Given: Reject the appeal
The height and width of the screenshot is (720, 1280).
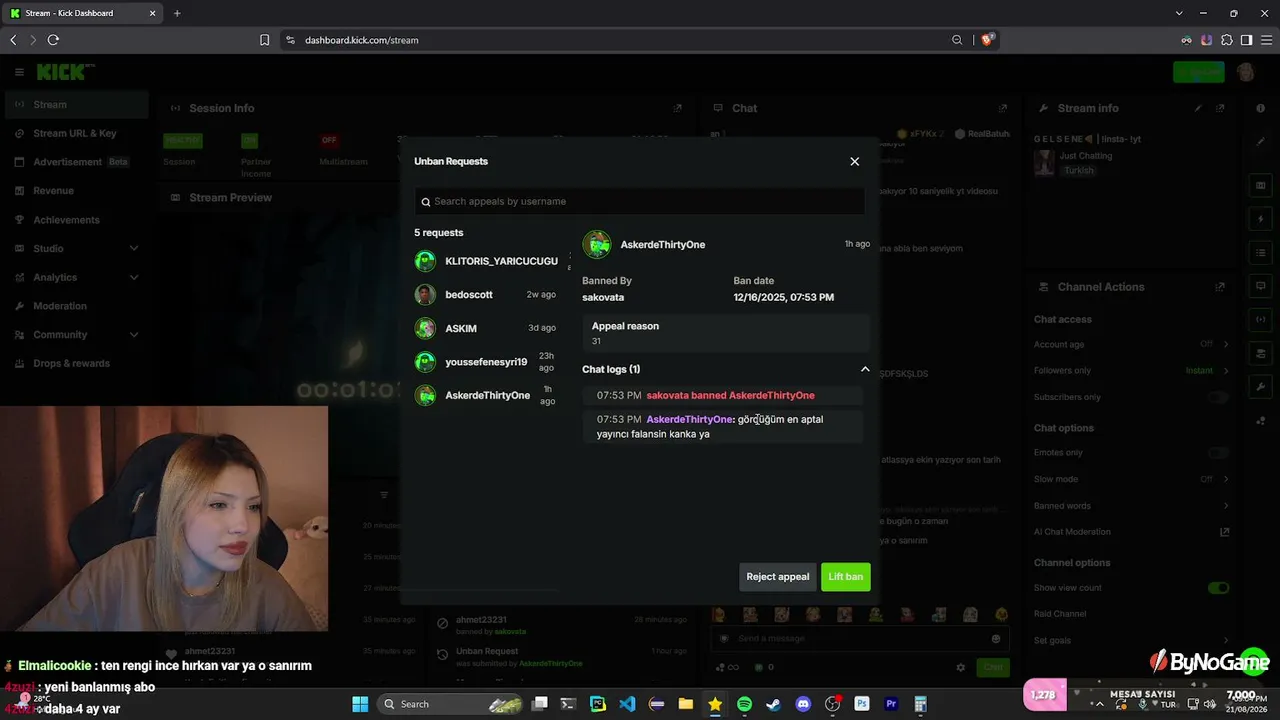Looking at the screenshot, I should (x=778, y=577).
